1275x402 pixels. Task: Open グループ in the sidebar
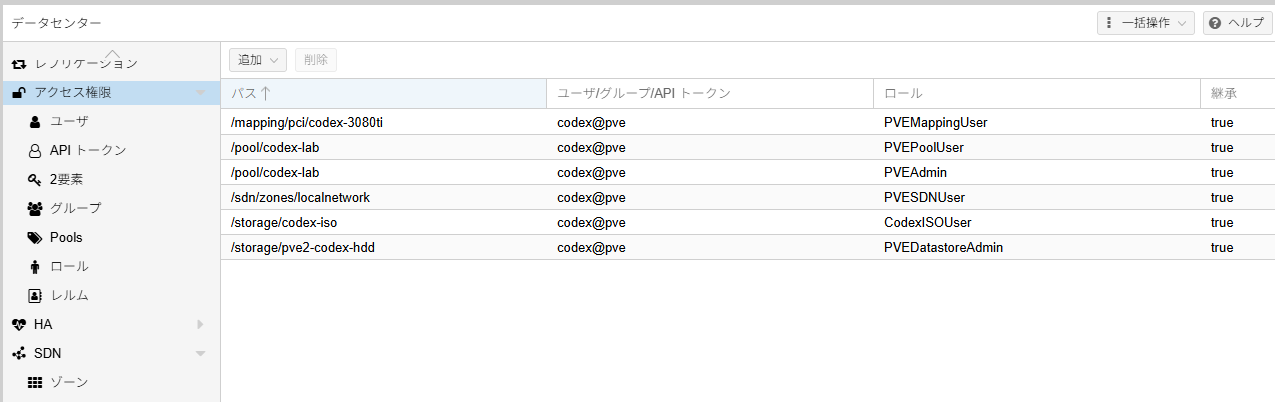coord(110,209)
